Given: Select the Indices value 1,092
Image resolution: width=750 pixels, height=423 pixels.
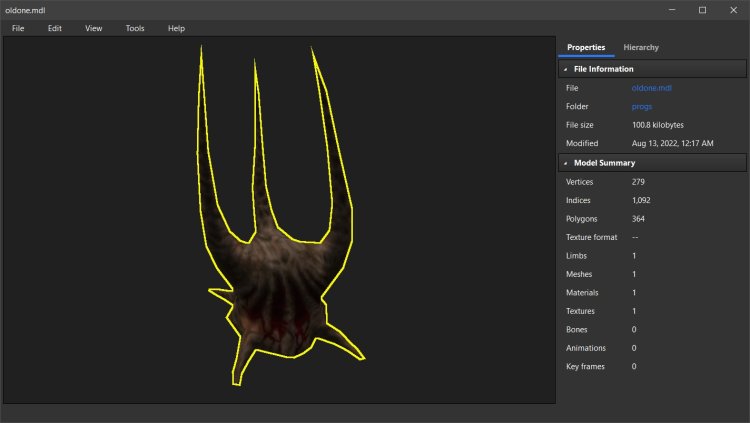Looking at the screenshot, I should tap(643, 200).
